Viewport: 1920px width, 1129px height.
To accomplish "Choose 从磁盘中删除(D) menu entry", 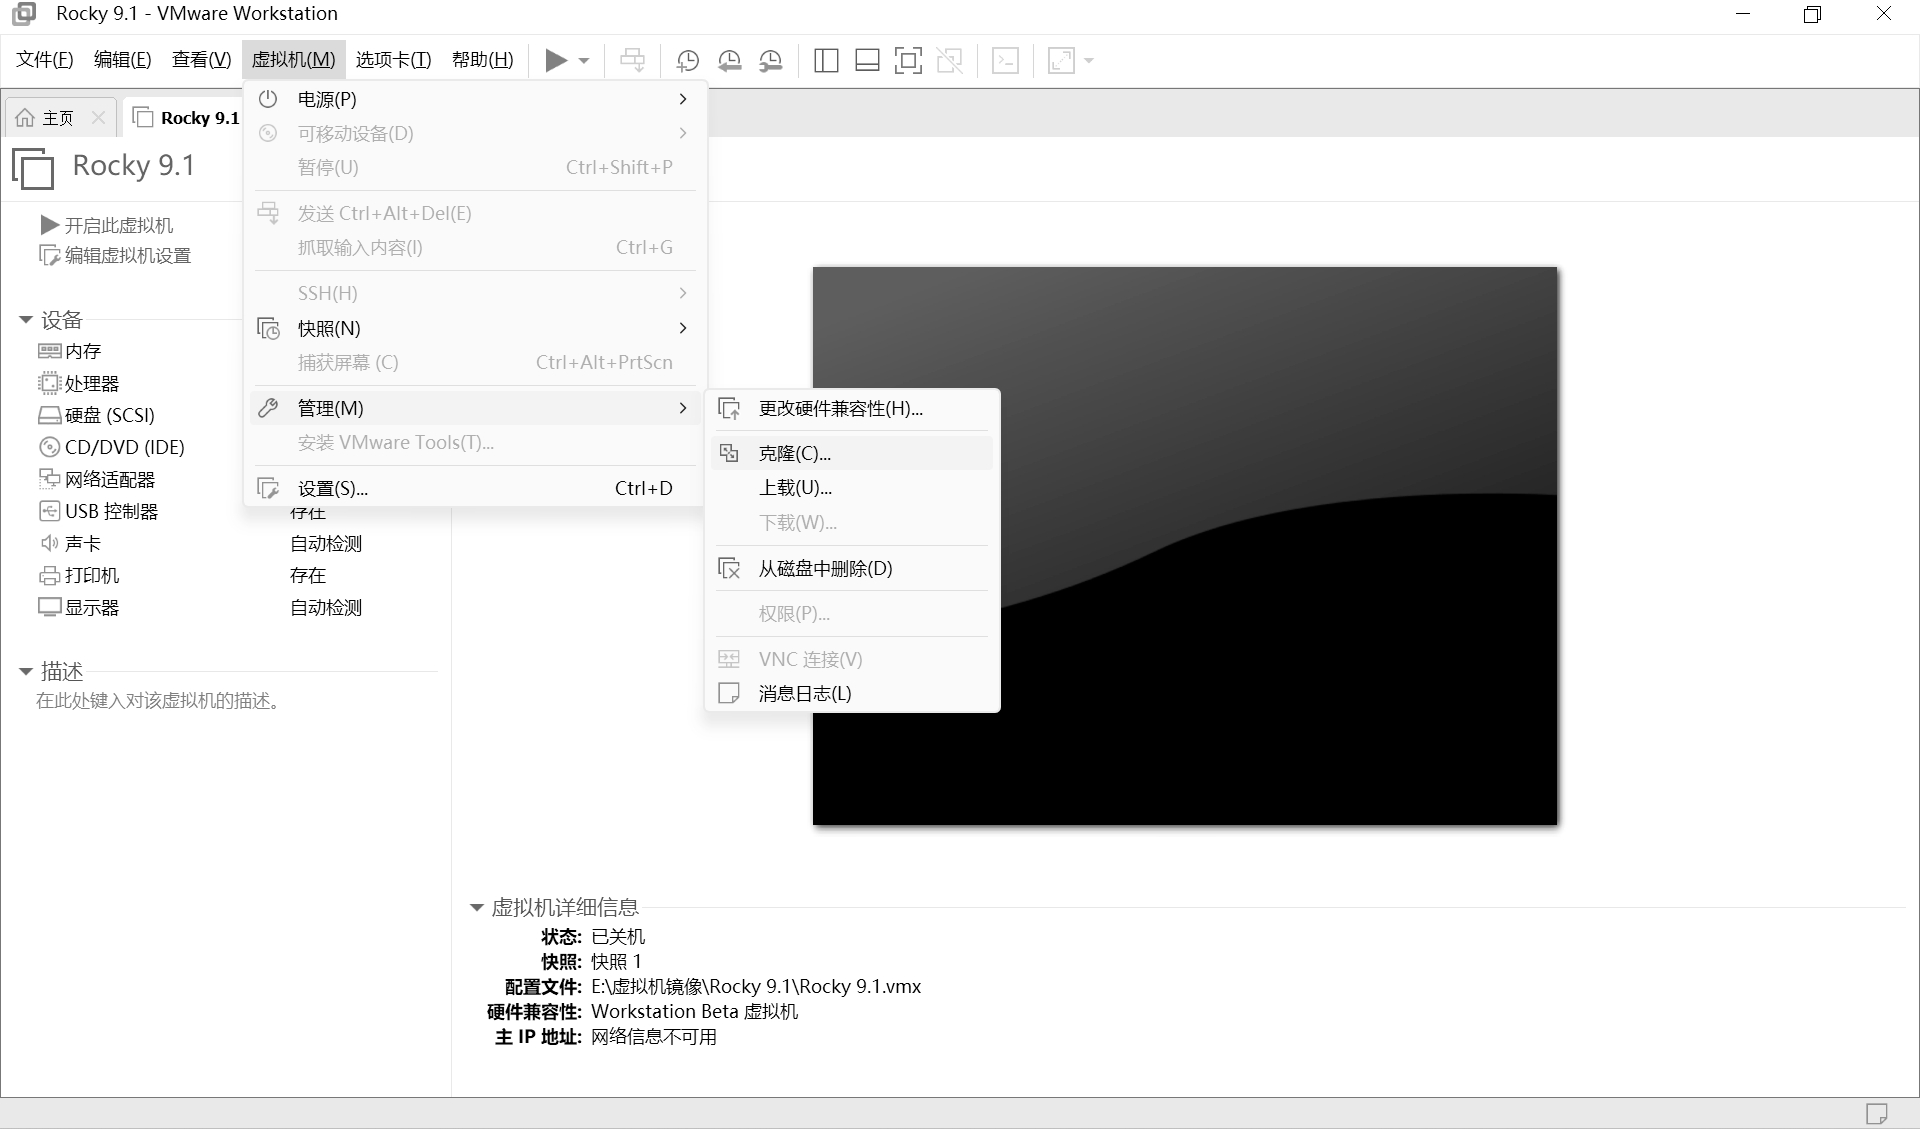I will (824, 568).
